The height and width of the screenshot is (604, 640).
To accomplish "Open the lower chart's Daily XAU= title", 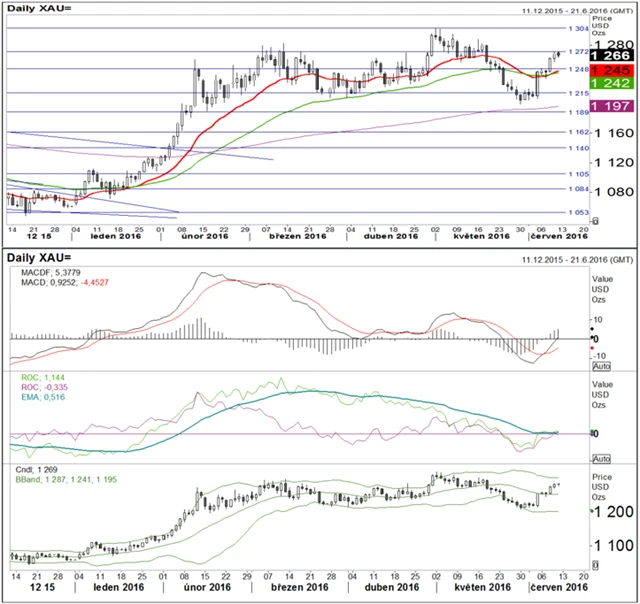I will 44,258.
